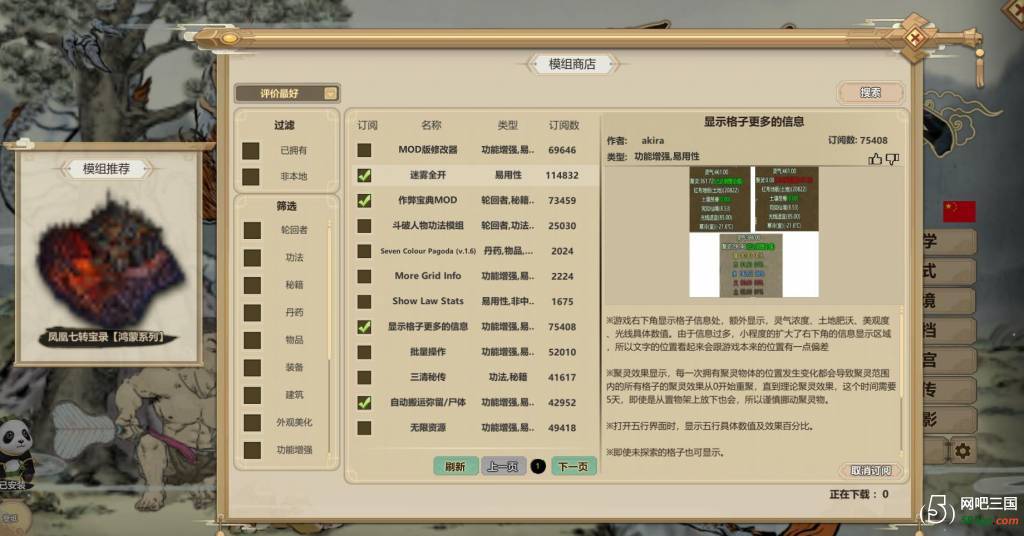The height and width of the screenshot is (536, 1024).
Task: Open the mod preview screenshot thumbnail
Action: click(x=754, y=232)
